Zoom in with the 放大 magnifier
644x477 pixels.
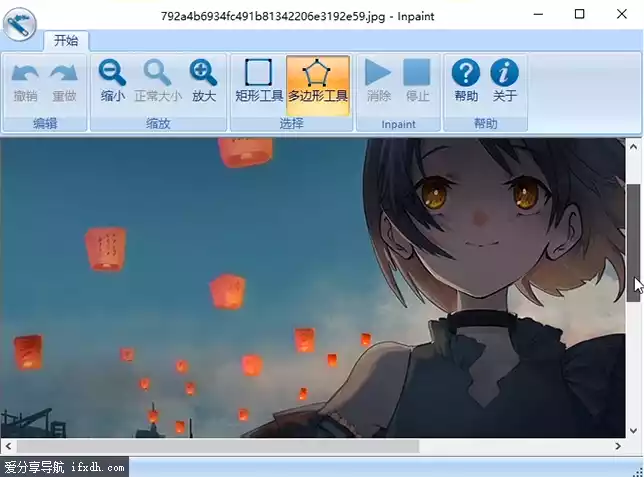pyautogui.click(x=204, y=82)
